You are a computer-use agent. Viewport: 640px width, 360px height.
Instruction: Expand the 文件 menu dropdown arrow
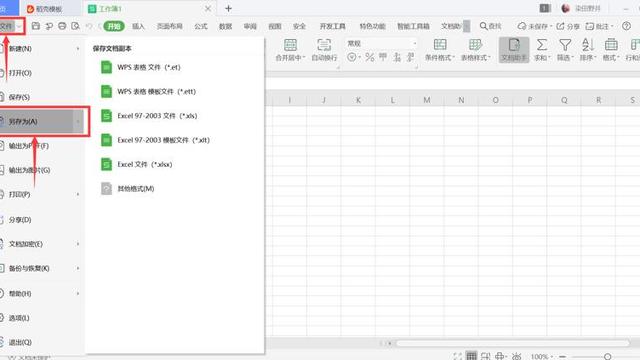[x=19, y=27]
